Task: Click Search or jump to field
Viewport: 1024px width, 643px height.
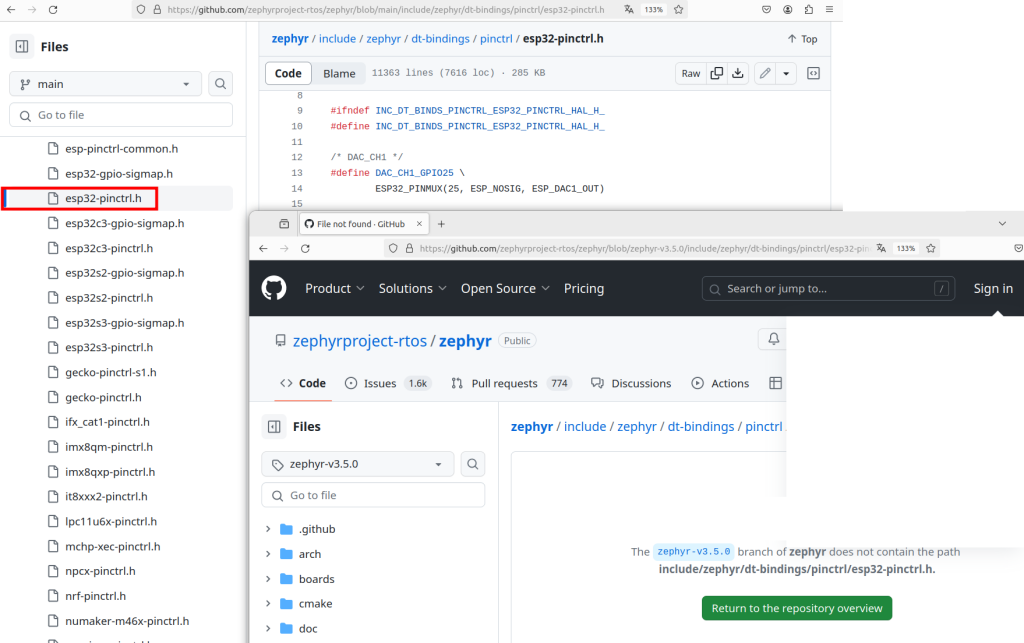Action: tap(828, 289)
